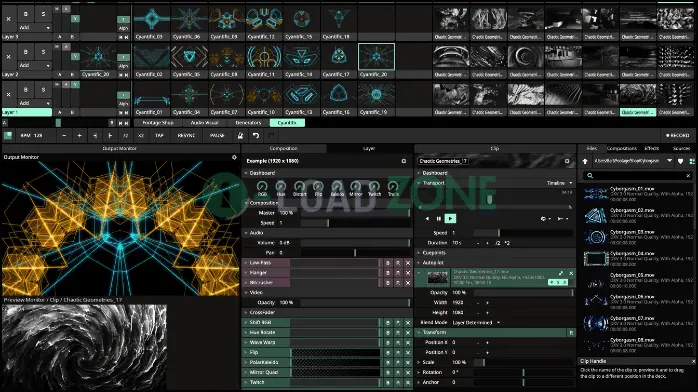Select Cyantific_20 clip thumbnail in grid
The image size is (698, 392).
376,57
